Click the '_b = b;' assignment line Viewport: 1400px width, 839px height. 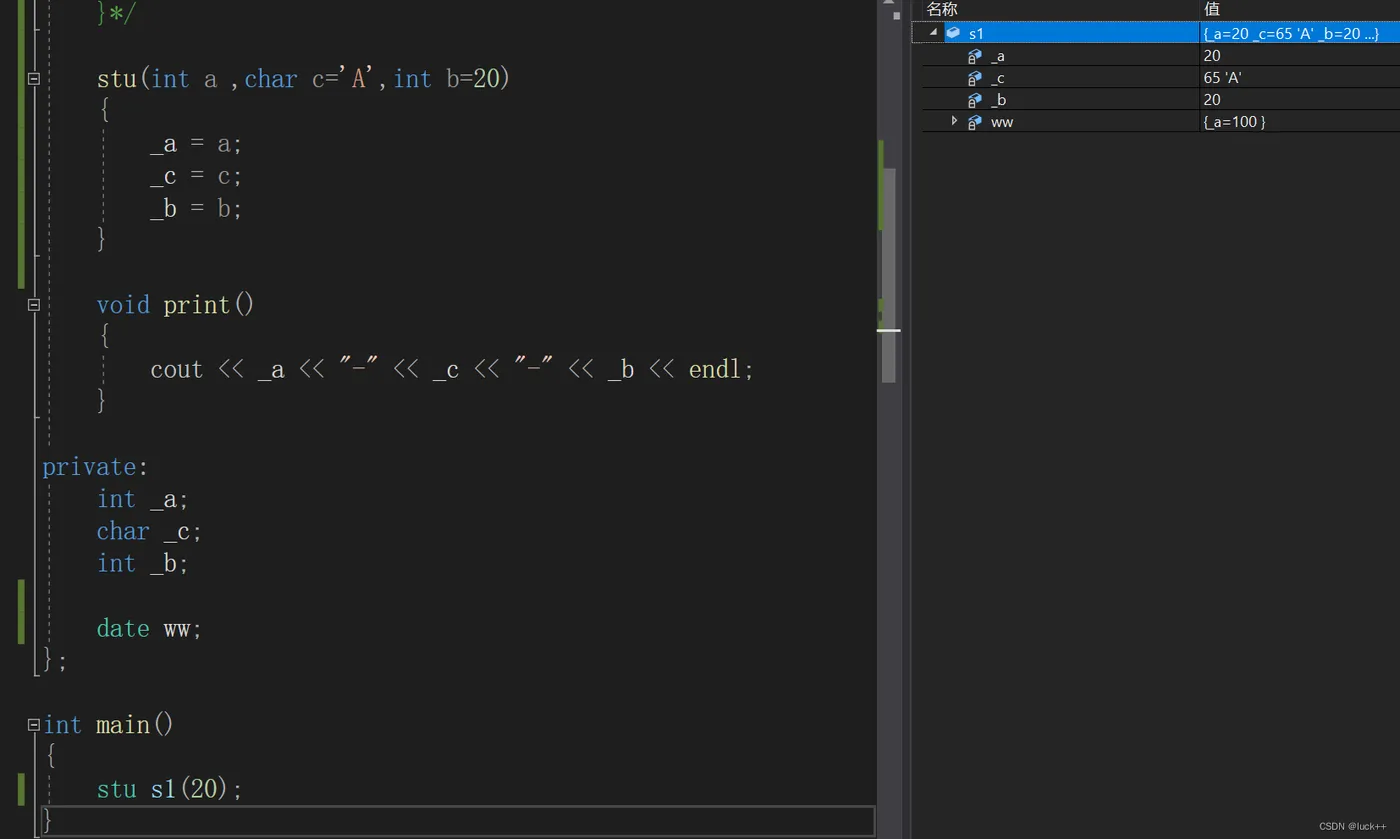coord(196,209)
